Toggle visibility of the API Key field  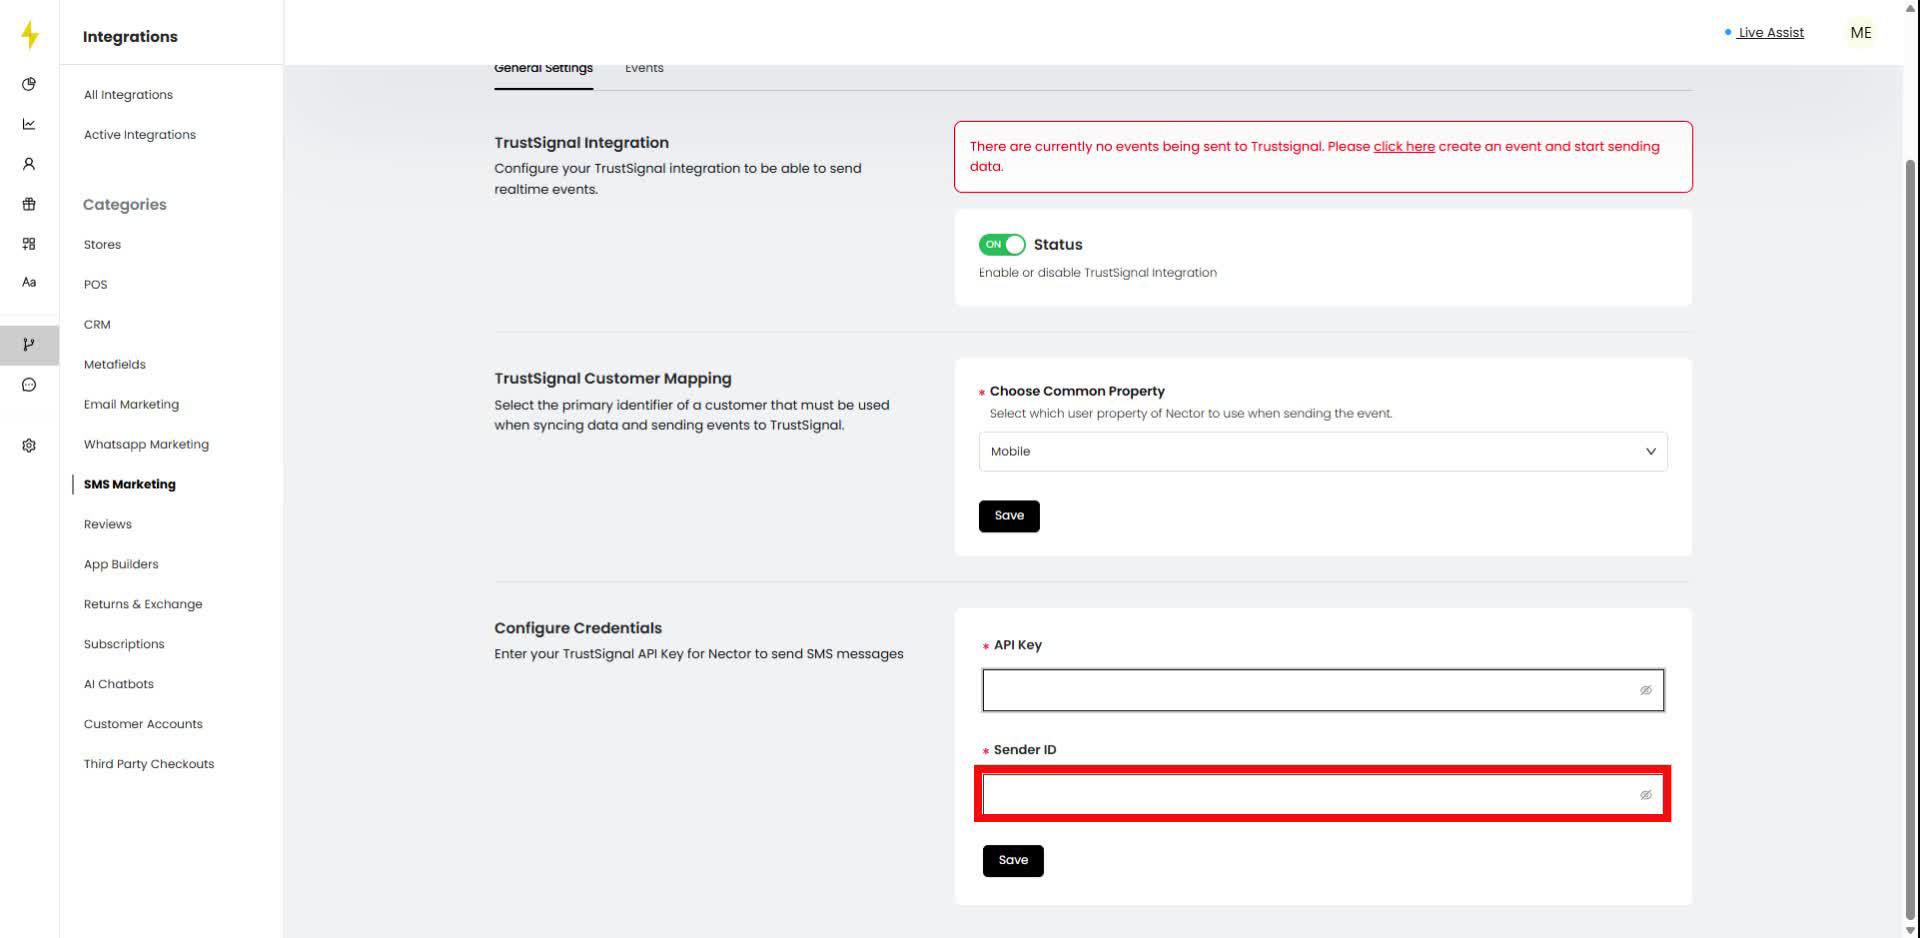(x=1646, y=690)
